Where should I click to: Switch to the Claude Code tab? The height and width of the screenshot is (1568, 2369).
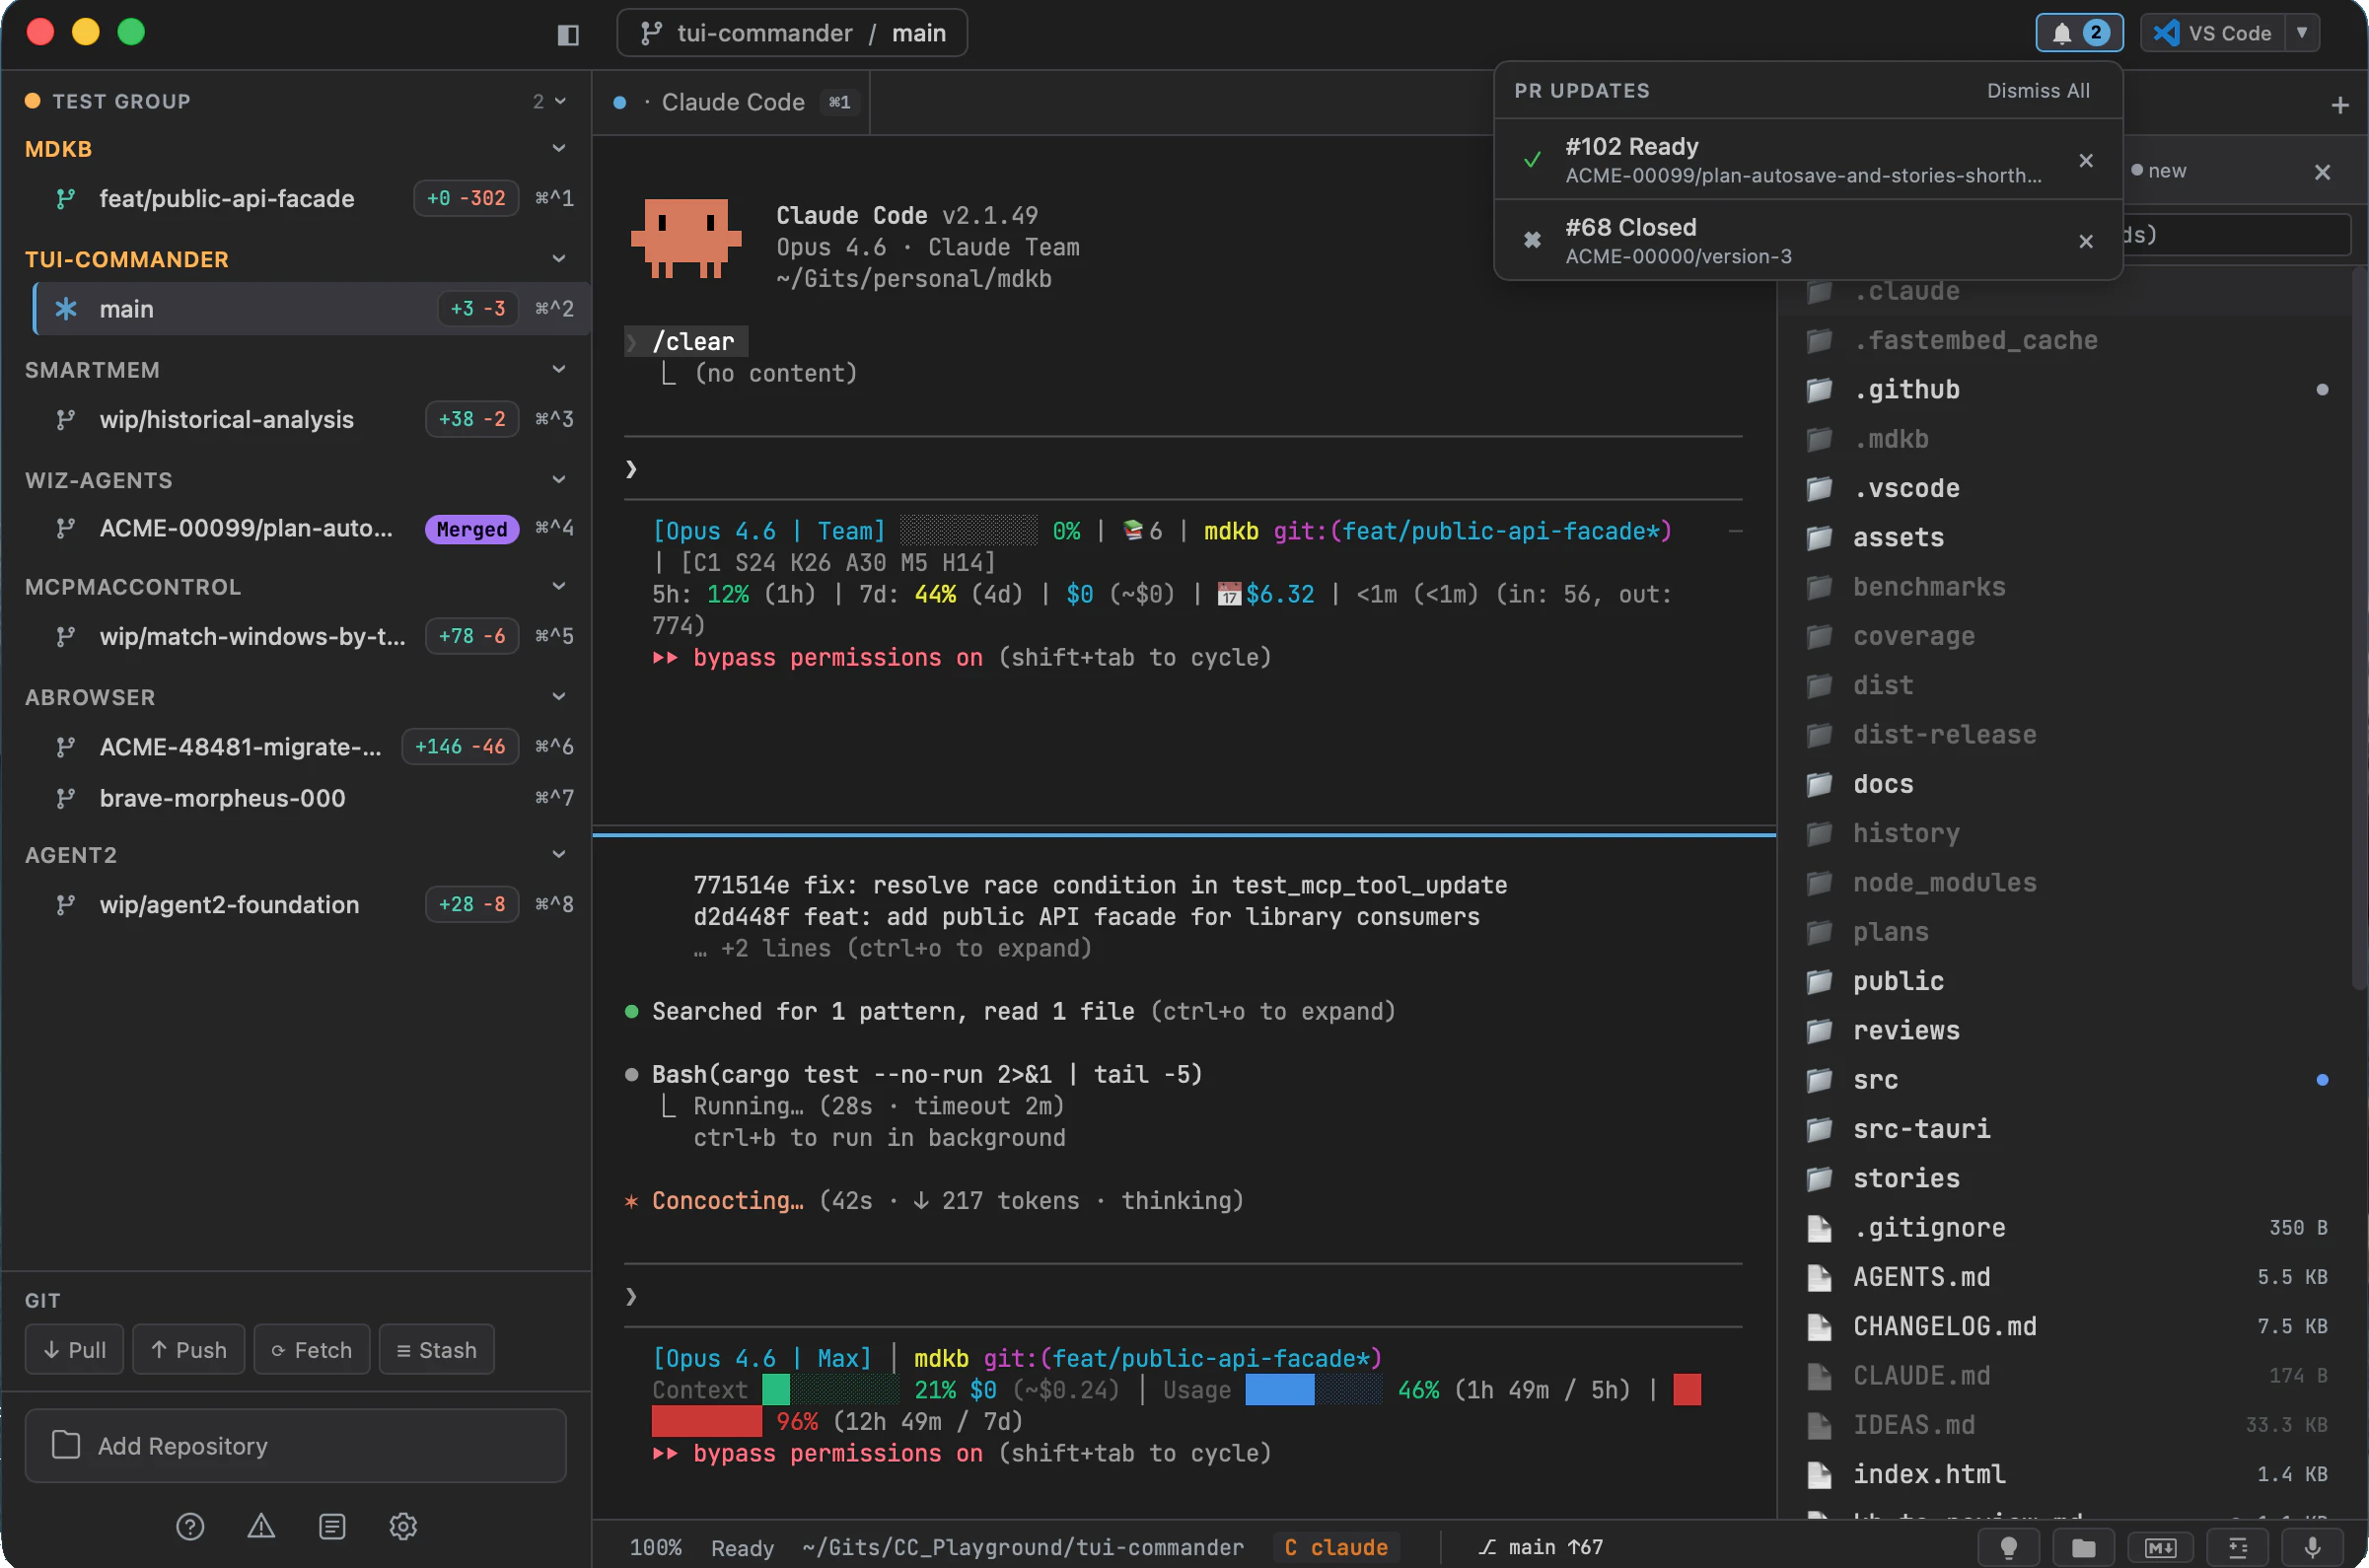(x=733, y=101)
